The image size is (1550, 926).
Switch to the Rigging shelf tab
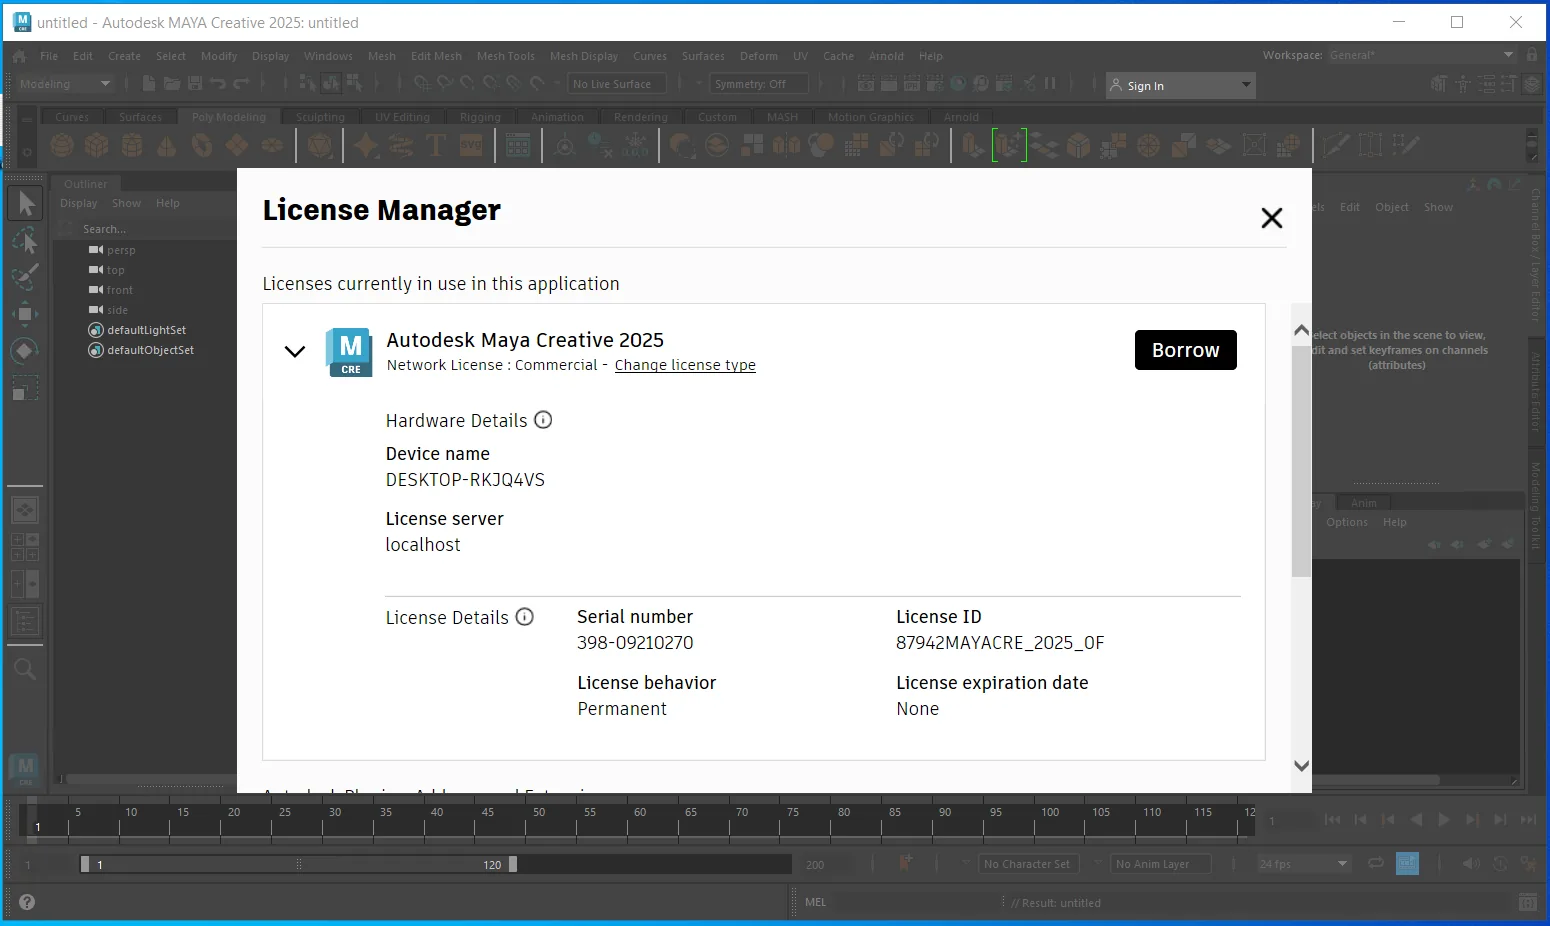(480, 117)
